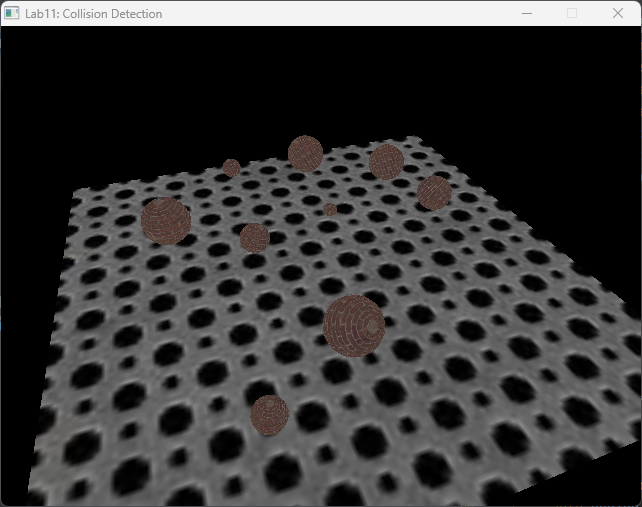642x507 pixels.
Task: Close the Lab11 Collision Detection window
Action: 618,14
